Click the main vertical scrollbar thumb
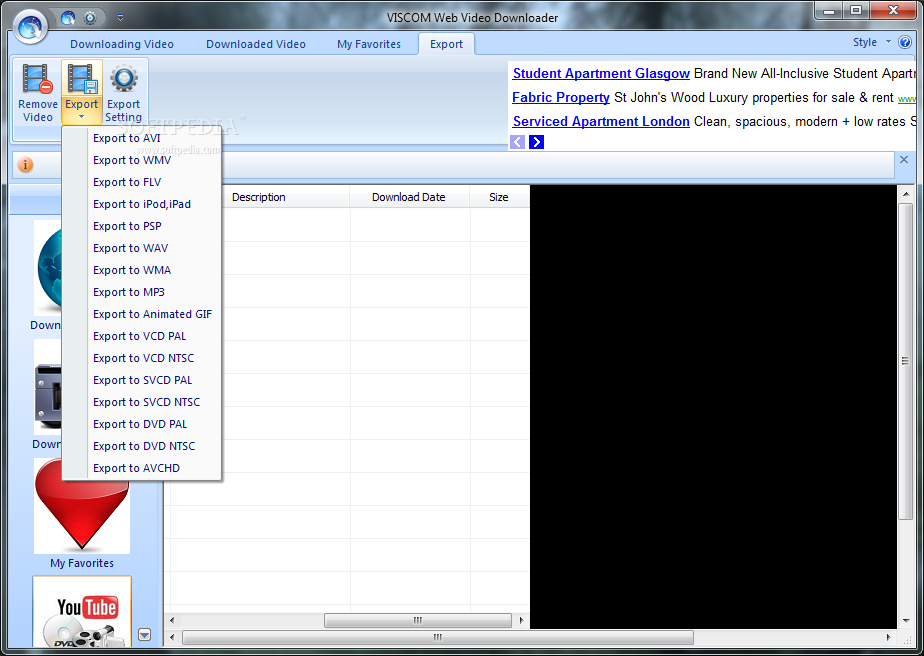Screen dimensions: 924x656 pos(906,361)
